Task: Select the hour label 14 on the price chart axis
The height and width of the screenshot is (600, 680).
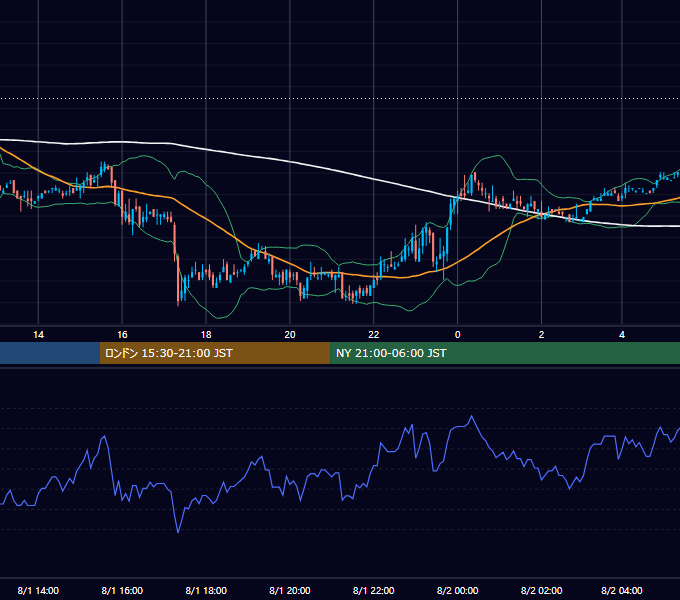Action: pyautogui.click(x=38, y=335)
